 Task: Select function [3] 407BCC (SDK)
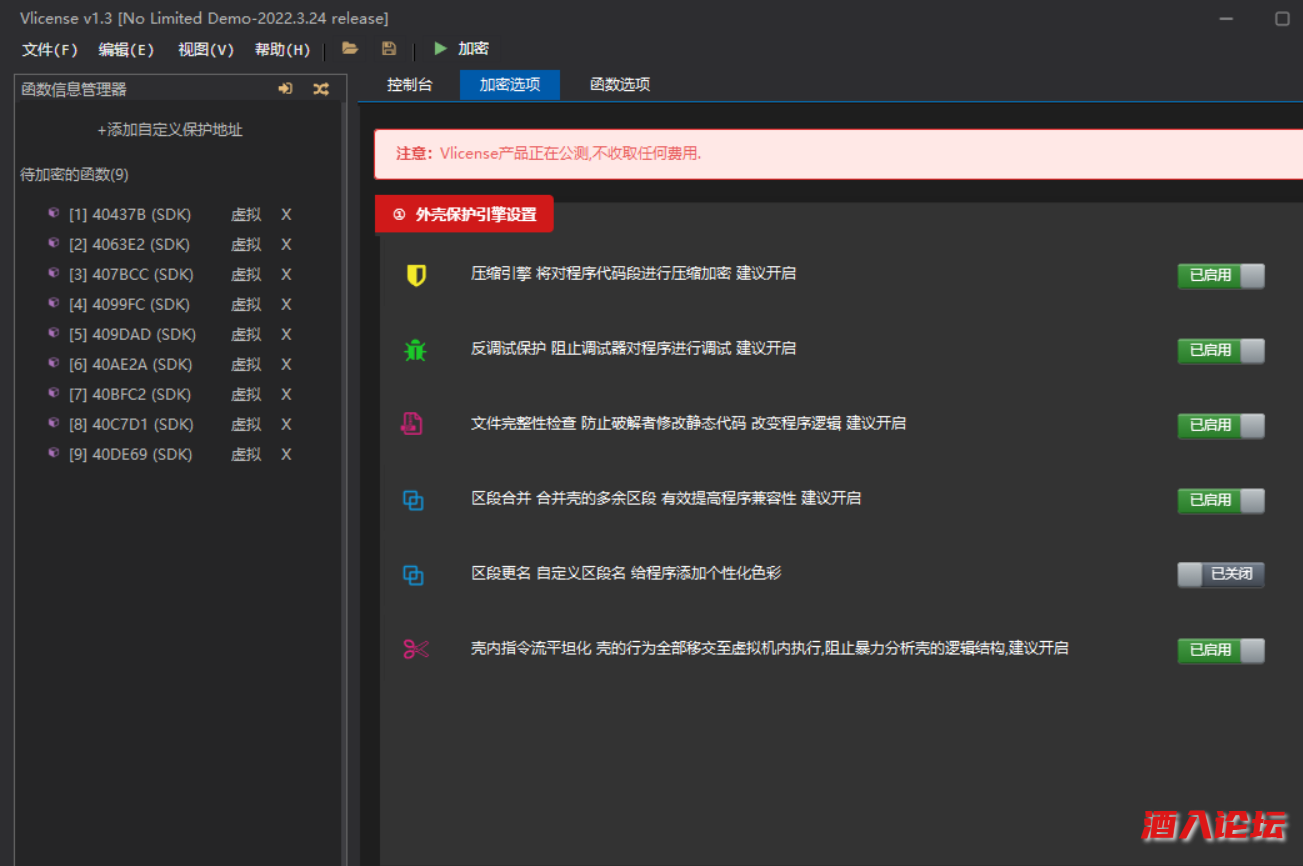click(x=131, y=274)
